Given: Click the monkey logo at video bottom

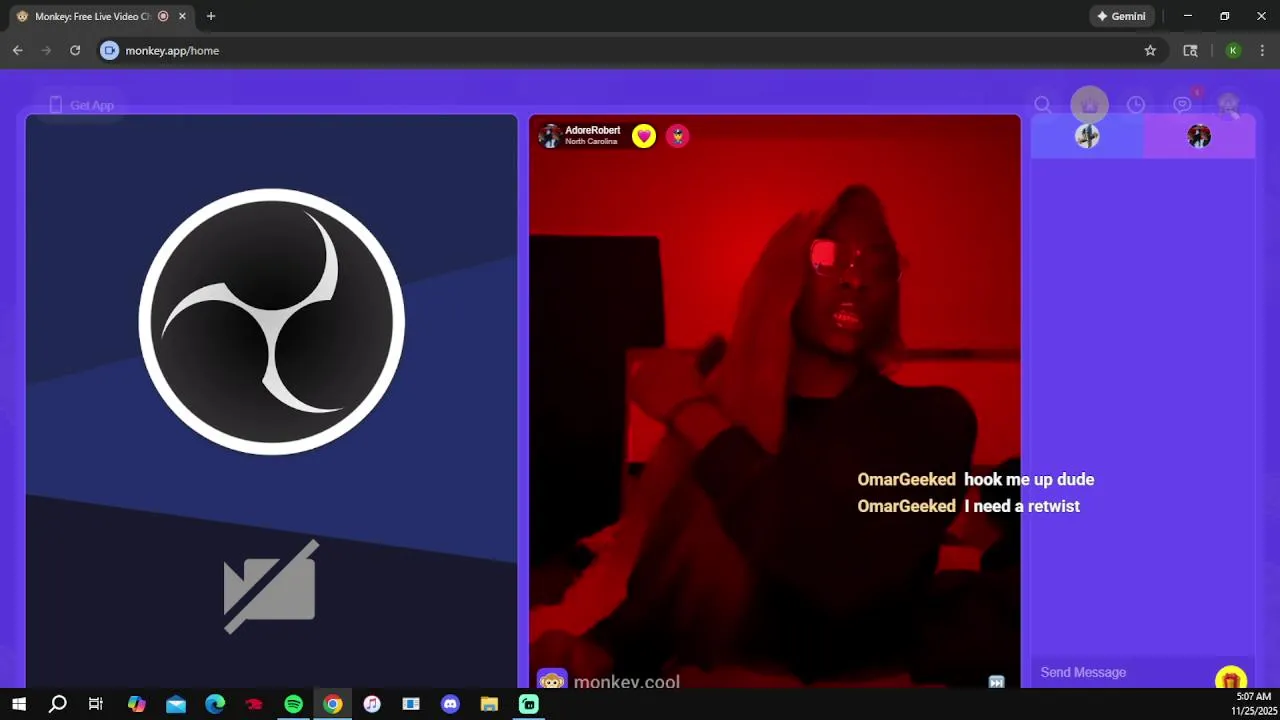Looking at the screenshot, I should [x=552, y=681].
